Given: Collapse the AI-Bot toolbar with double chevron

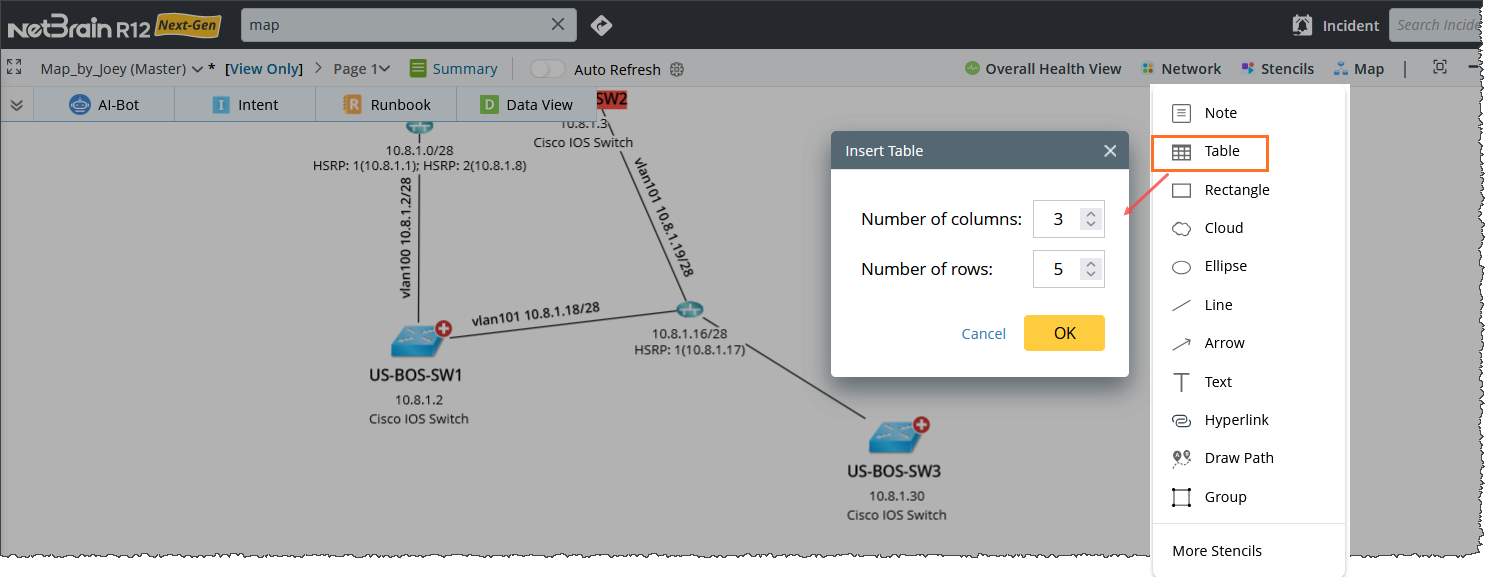Looking at the screenshot, I should pos(17,105).
